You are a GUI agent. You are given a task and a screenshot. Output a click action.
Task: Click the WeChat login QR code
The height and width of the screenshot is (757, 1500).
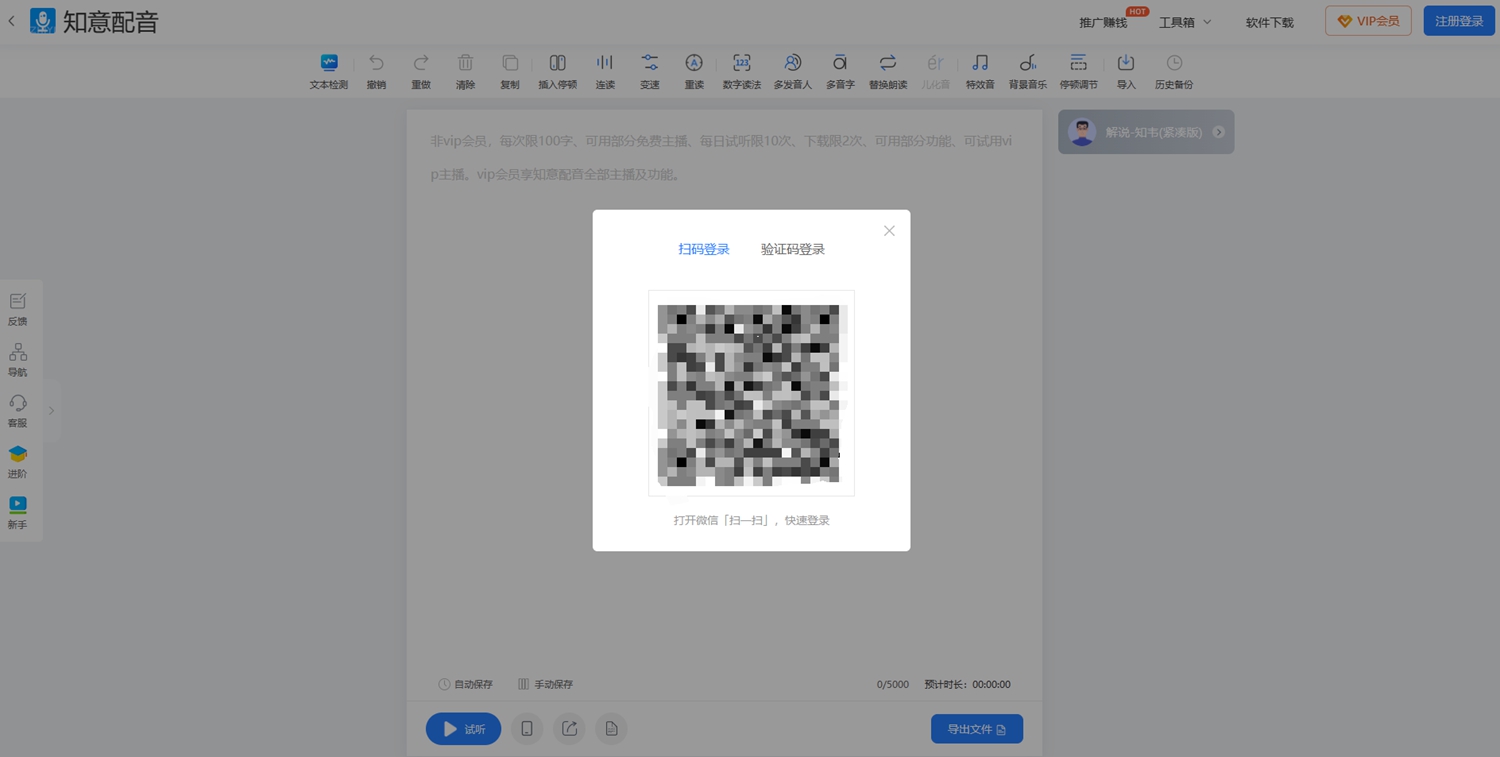(751, 393)
